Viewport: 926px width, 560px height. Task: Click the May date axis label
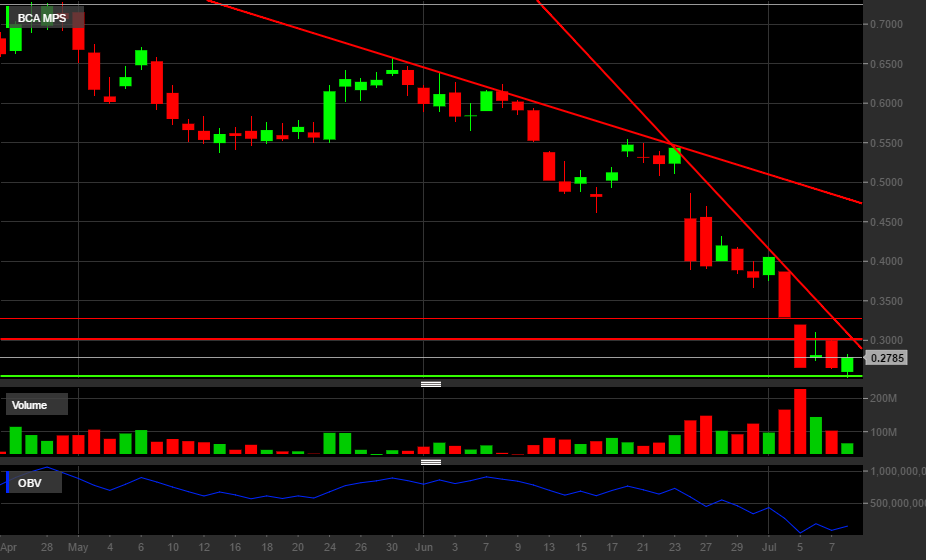pyautogui.click(x=78, y=548)
